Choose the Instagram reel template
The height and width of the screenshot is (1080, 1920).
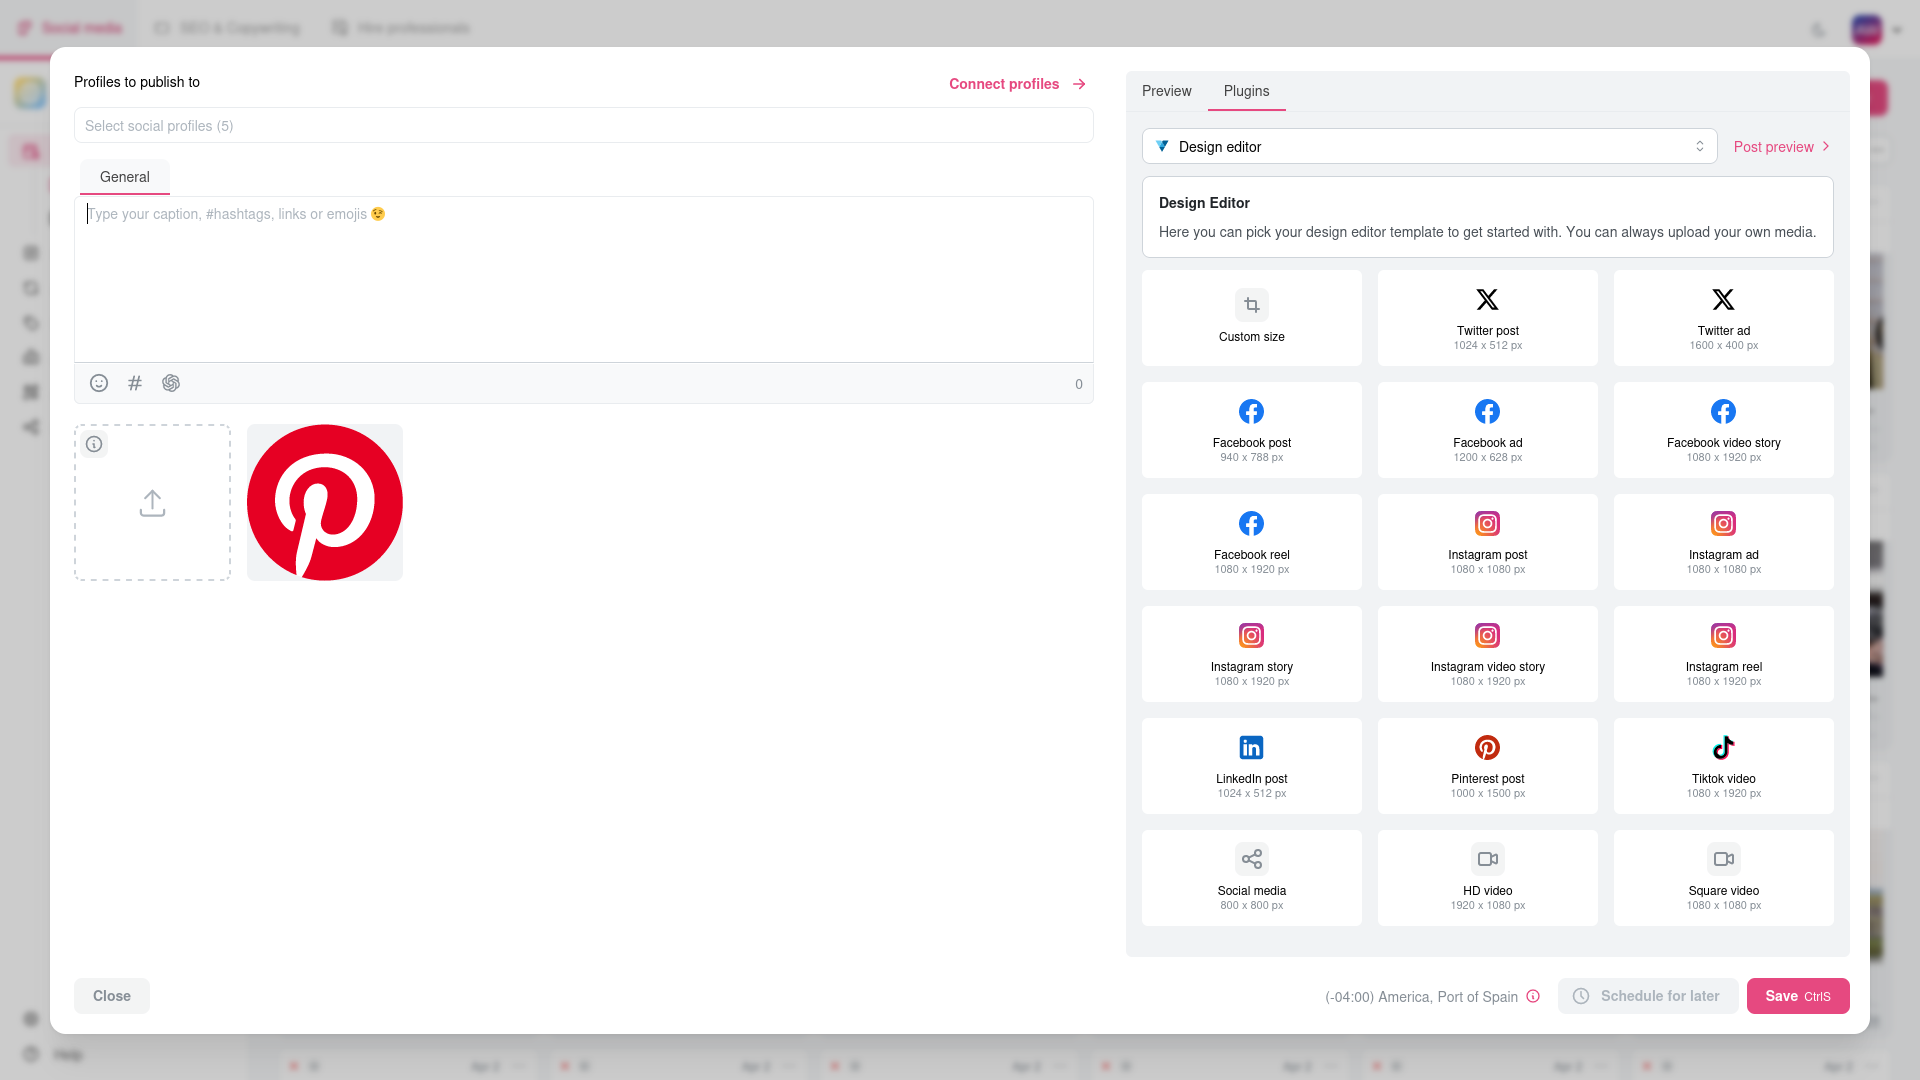click(x=1724, y=654)
